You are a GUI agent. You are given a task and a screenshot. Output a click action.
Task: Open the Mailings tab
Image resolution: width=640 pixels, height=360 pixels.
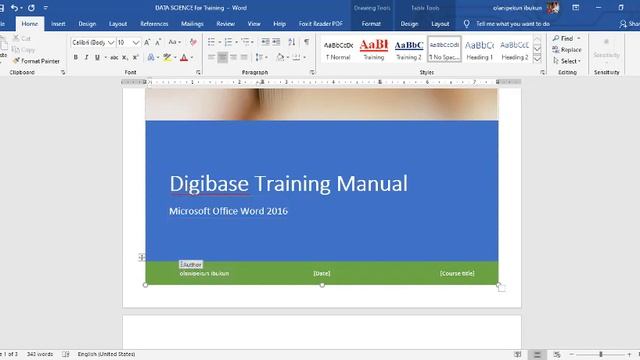(192, 24)
